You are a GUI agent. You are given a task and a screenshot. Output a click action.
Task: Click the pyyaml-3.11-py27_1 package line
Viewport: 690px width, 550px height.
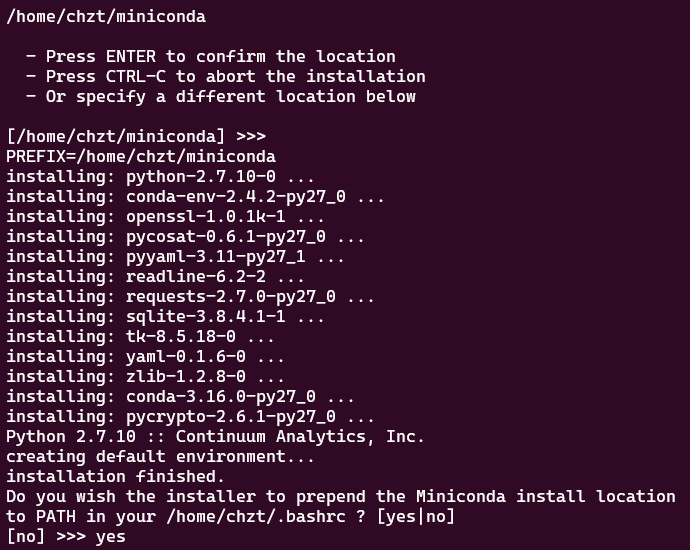point(175,257)
